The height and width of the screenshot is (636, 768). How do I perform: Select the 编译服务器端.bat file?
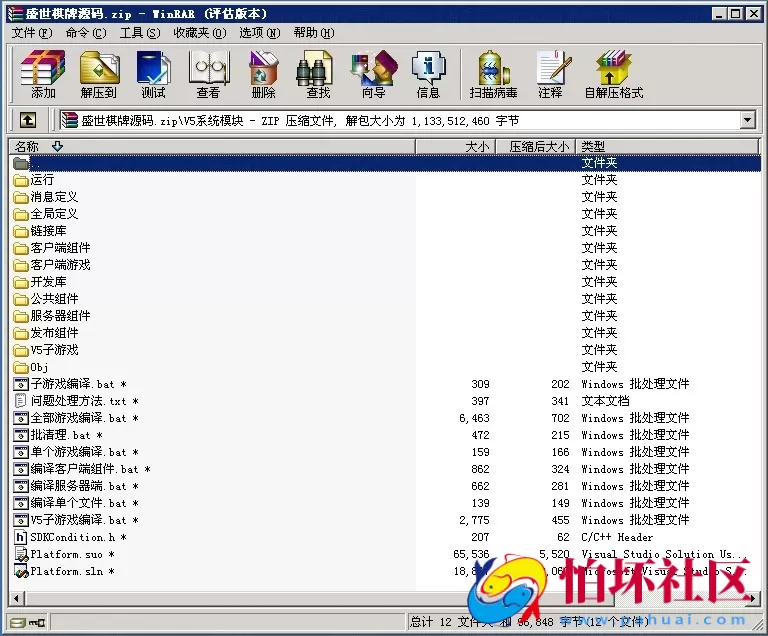point(385,486)
